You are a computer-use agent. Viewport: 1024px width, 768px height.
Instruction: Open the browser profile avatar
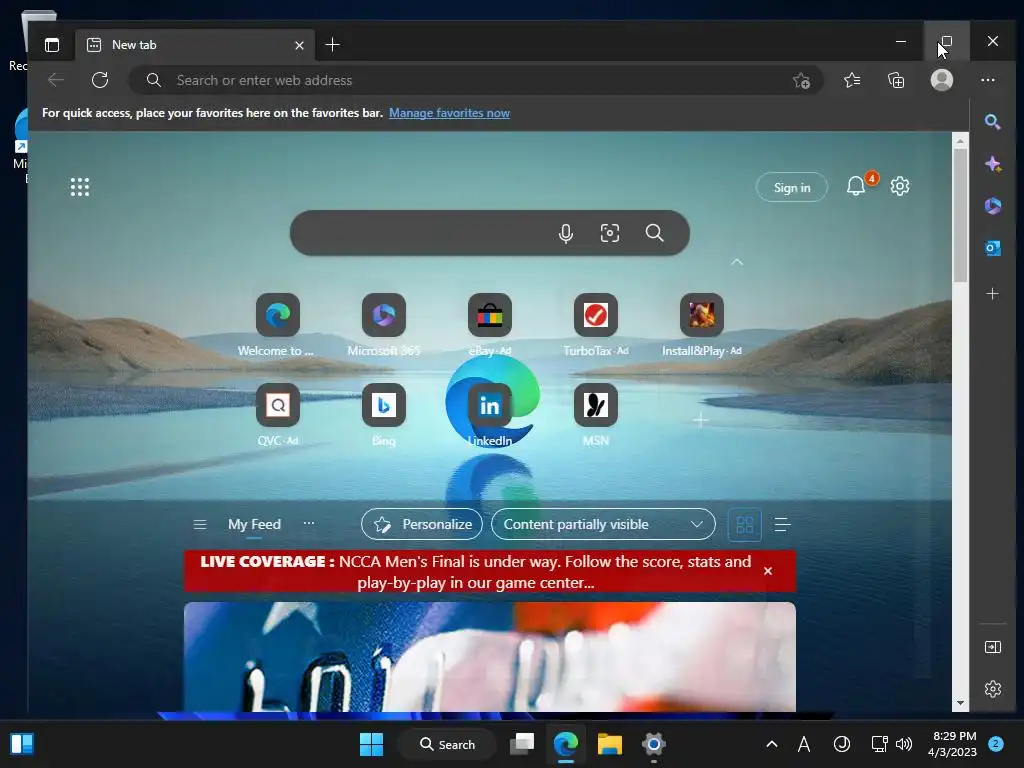(941, 80)
